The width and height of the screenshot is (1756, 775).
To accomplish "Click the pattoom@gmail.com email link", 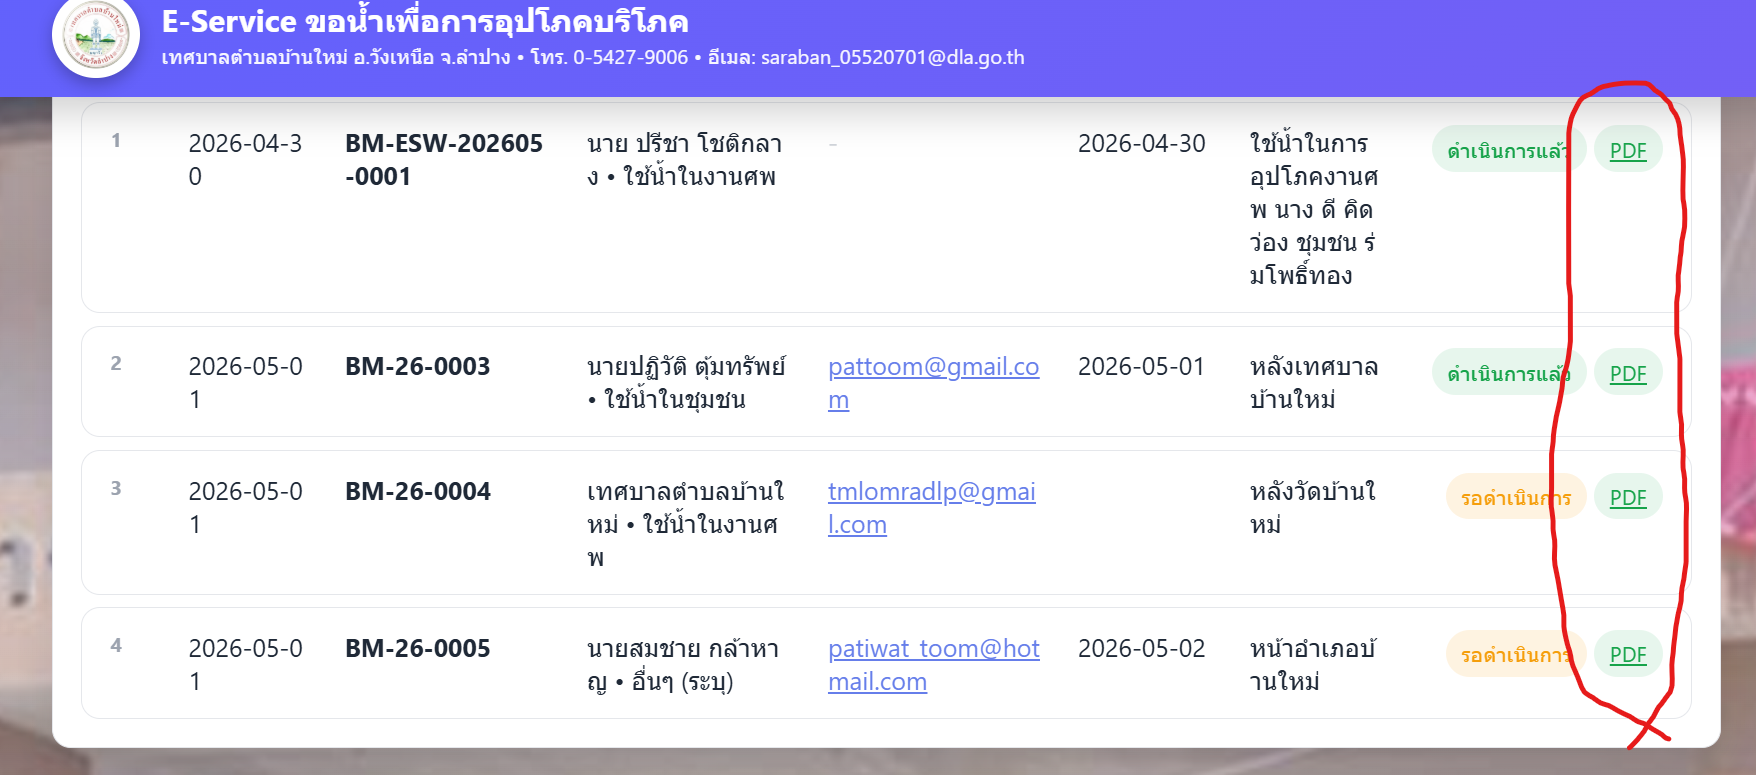I will [933, 383].
